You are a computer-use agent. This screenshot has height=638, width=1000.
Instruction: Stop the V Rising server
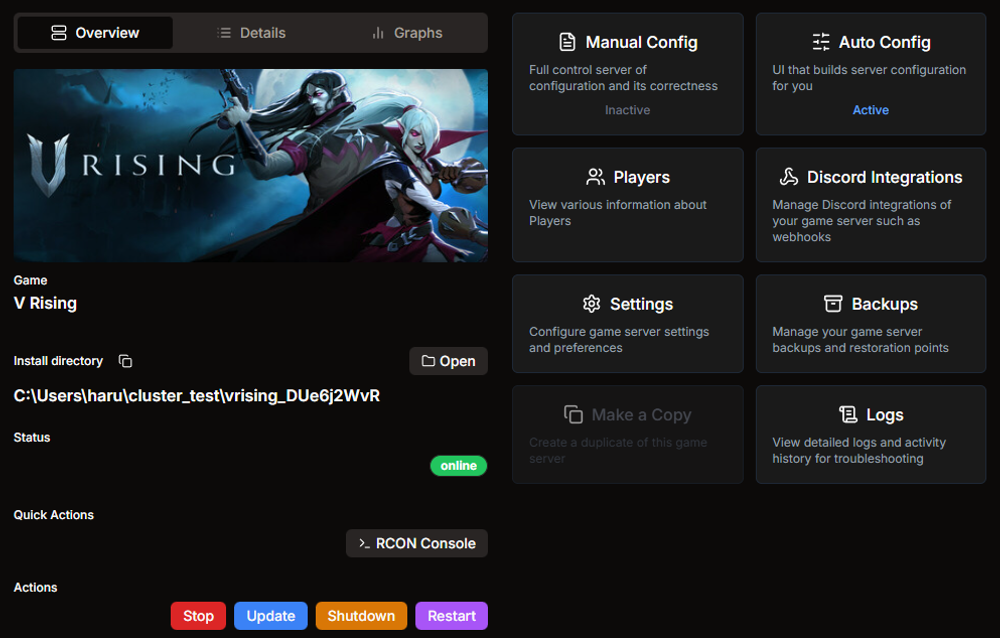coord(198,616)
